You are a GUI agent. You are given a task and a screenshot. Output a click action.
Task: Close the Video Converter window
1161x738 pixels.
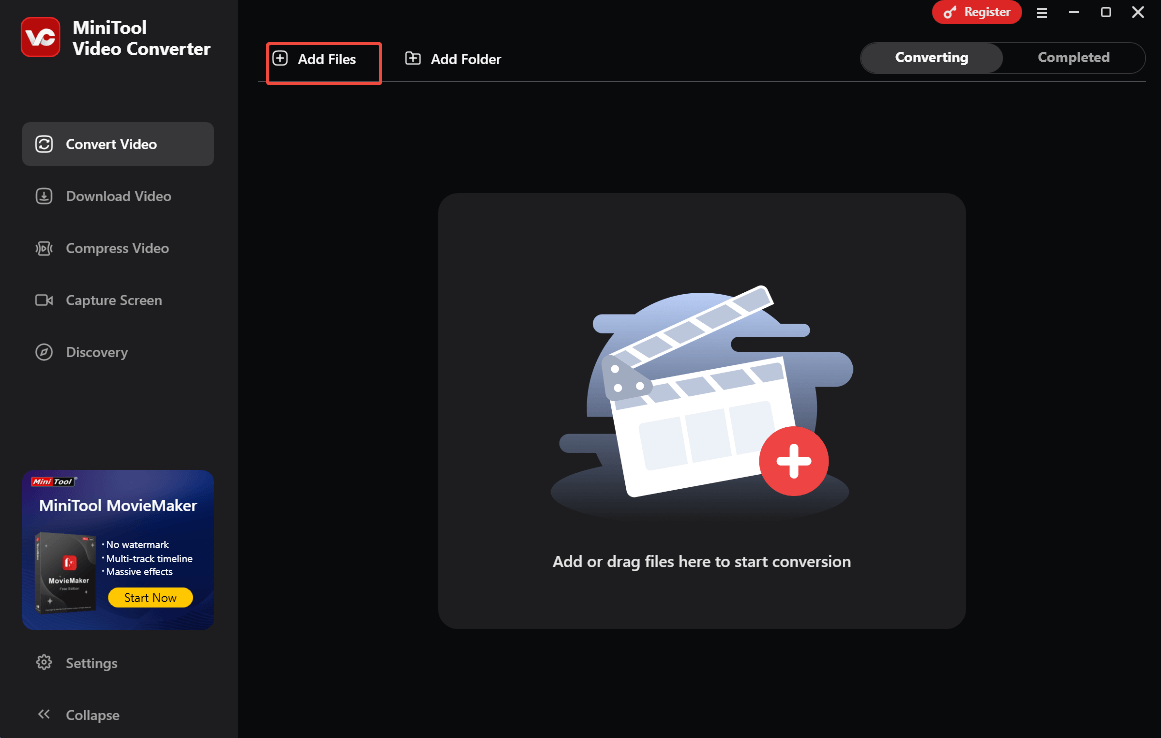(x=1138, y=12)
